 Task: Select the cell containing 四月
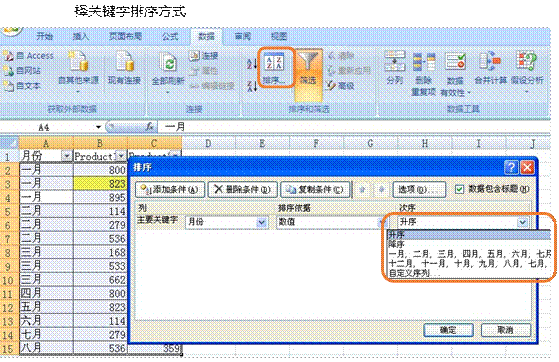click(x=46, y=293)
